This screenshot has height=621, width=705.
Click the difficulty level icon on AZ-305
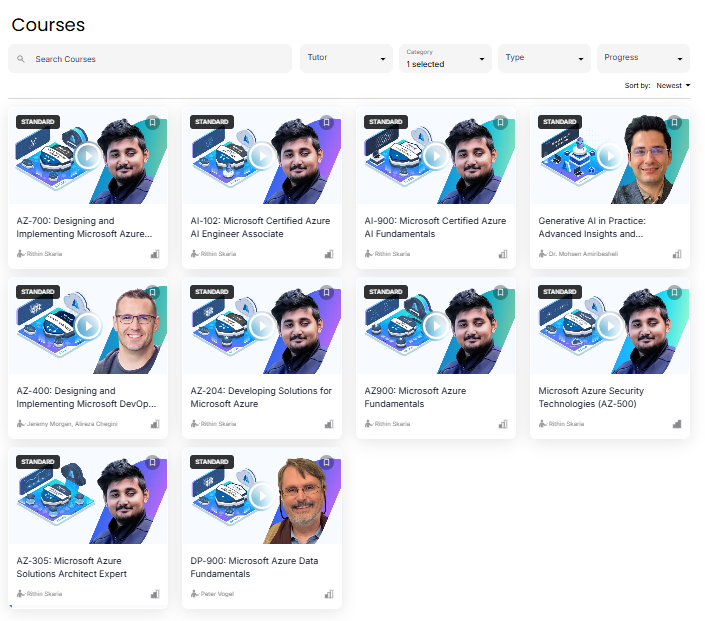tap(155, 594)
